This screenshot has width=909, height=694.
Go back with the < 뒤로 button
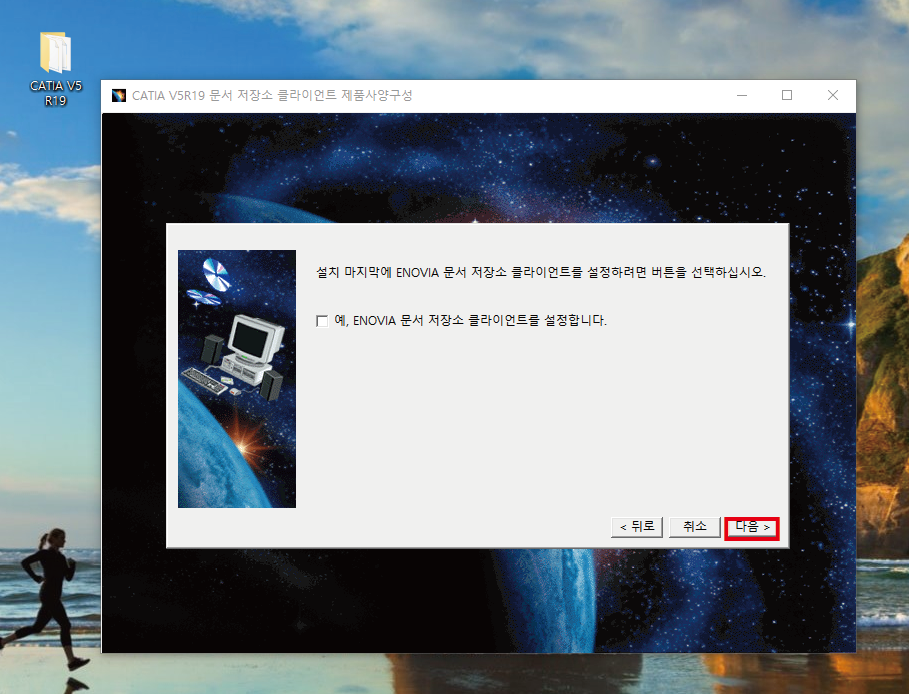pos(637,527)
